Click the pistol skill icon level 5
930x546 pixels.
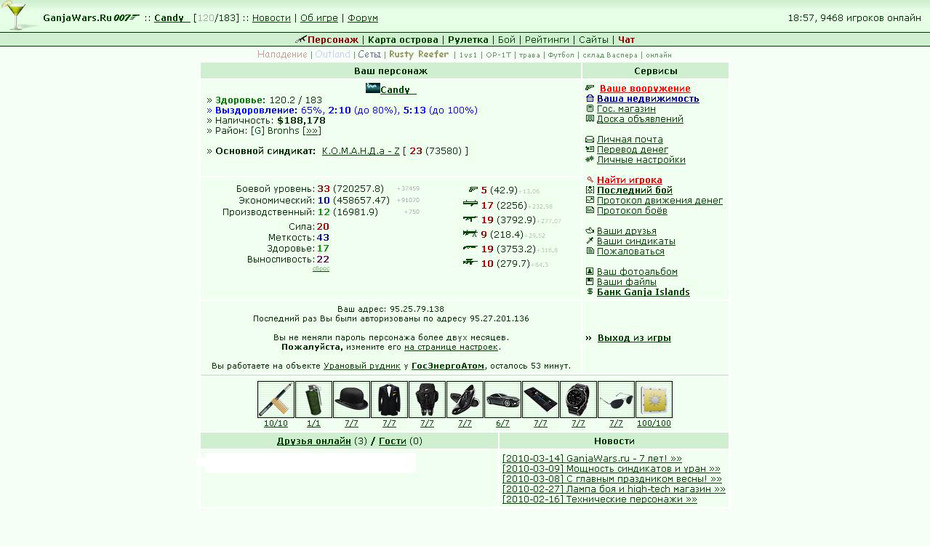point(473,190)
